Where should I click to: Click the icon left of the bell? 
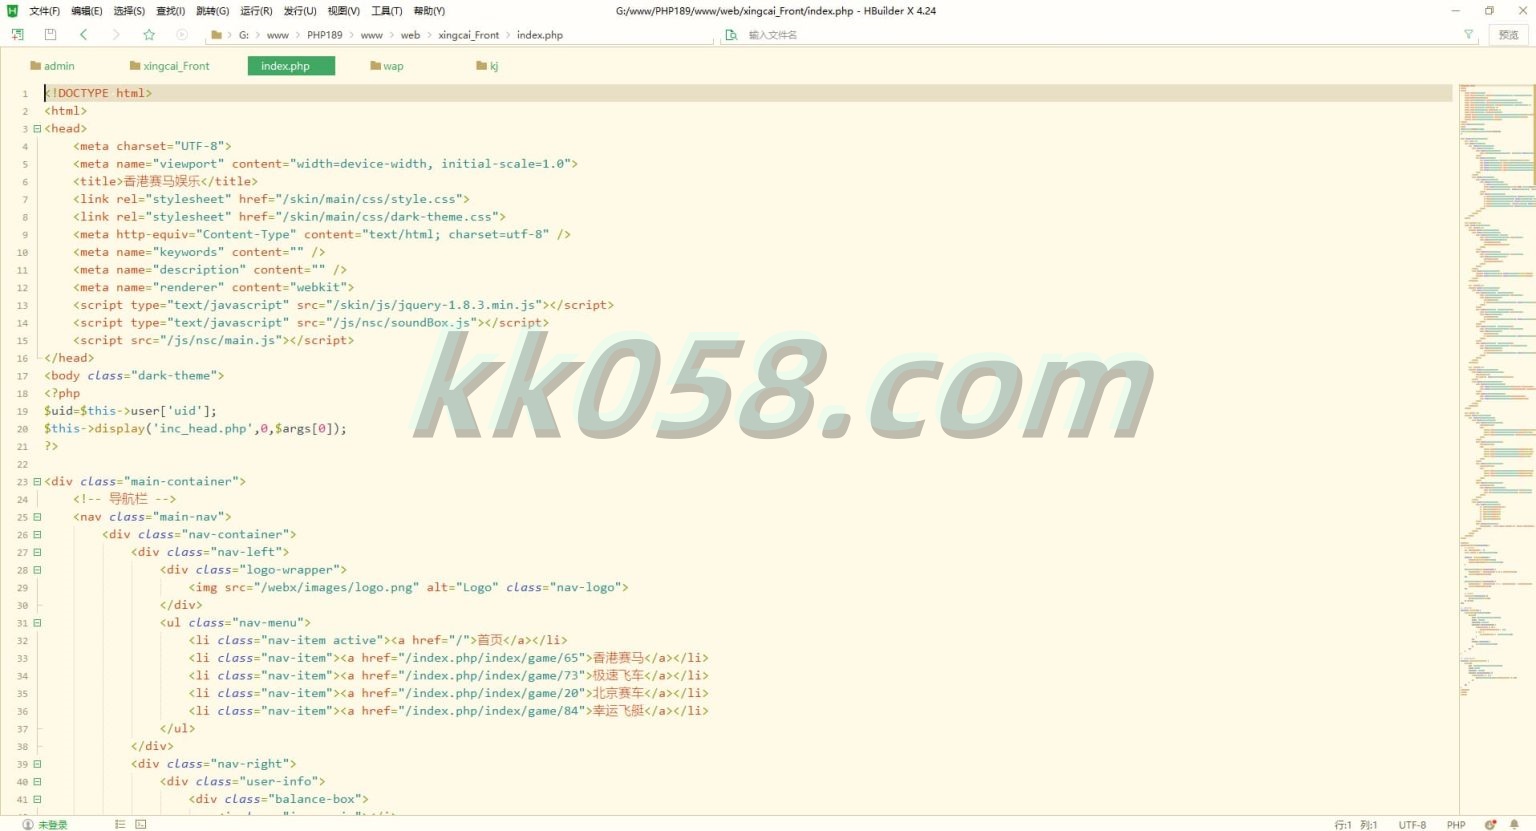click(x=1490, y=825)
